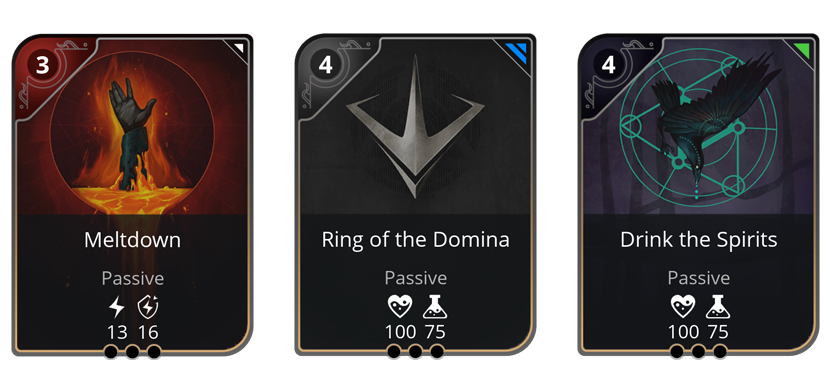This screenshot has height=390, width=830.
Task: Click the first upgrade slot dot on Meltdown
Action: coord(111,351)
